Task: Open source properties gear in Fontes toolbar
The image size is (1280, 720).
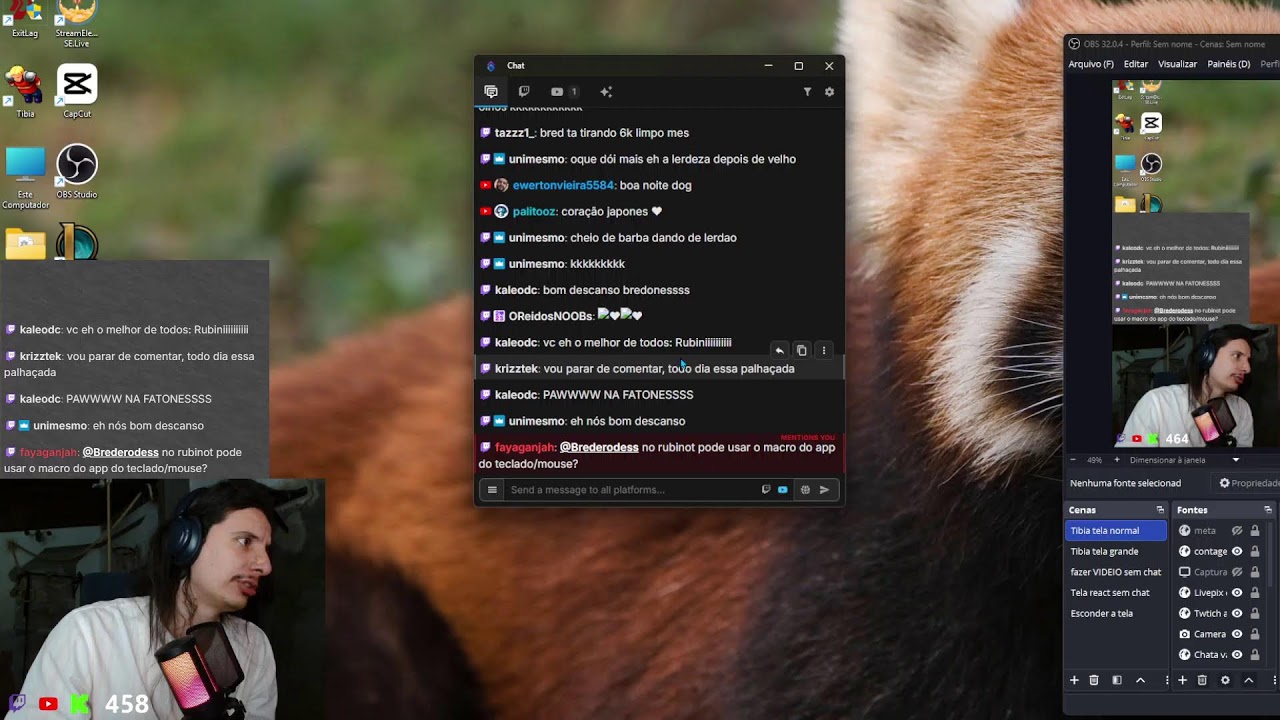Action: click(x=1225, y=680)
